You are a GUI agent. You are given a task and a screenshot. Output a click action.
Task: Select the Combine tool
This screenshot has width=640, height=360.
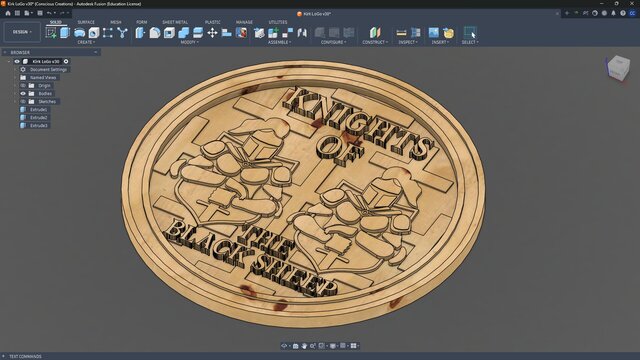(x=184, y=33)
